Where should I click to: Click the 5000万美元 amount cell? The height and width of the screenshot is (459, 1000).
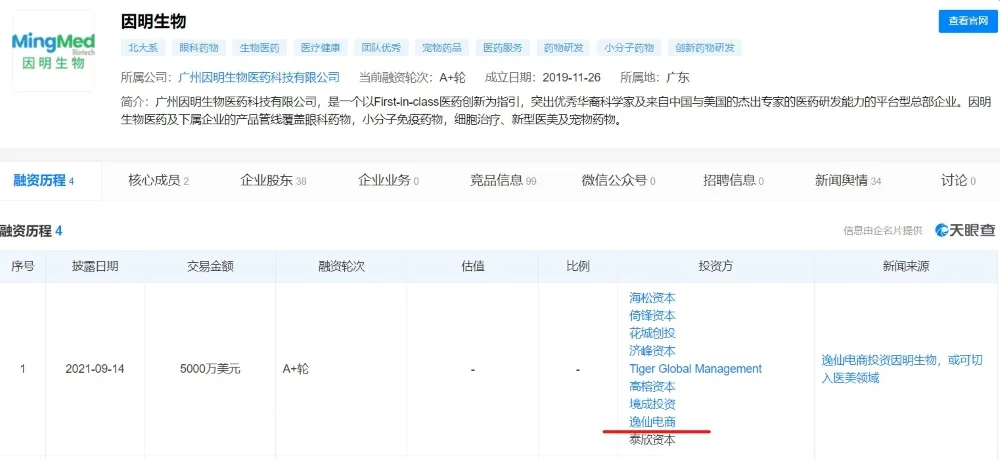[x=210, y=369]
